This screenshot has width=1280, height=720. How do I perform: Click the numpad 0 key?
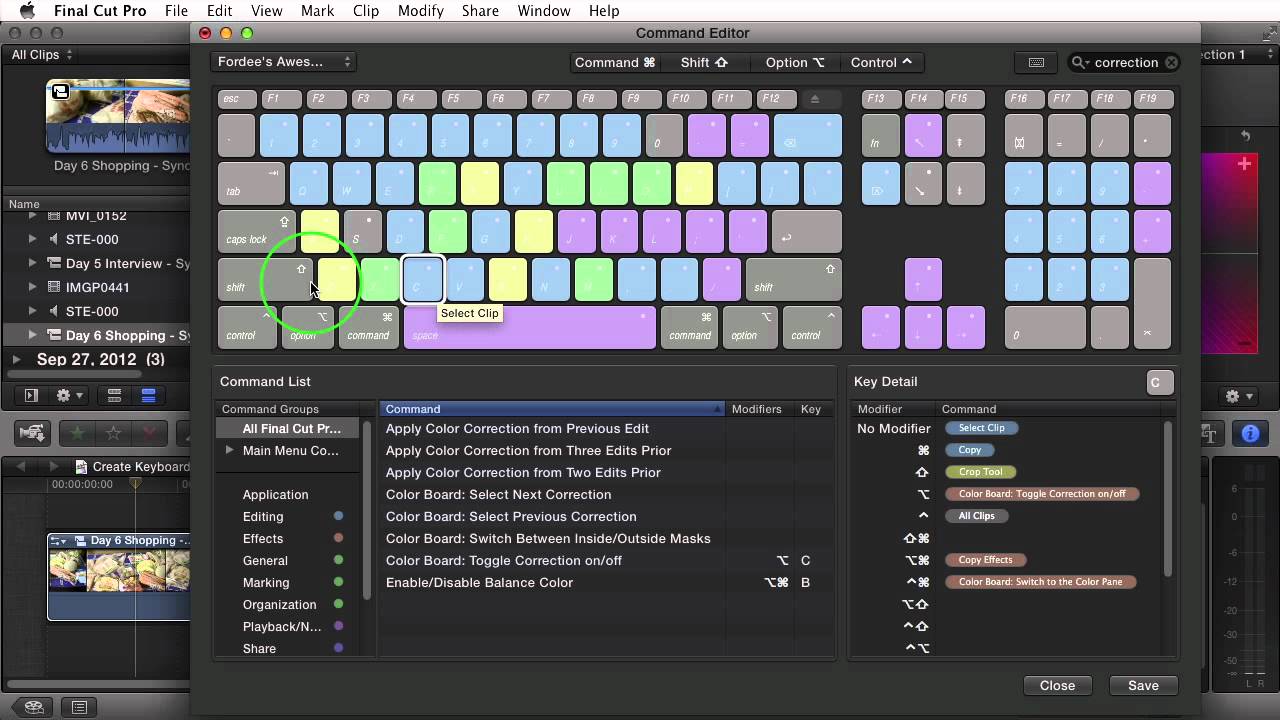(x=1044, y=327)
